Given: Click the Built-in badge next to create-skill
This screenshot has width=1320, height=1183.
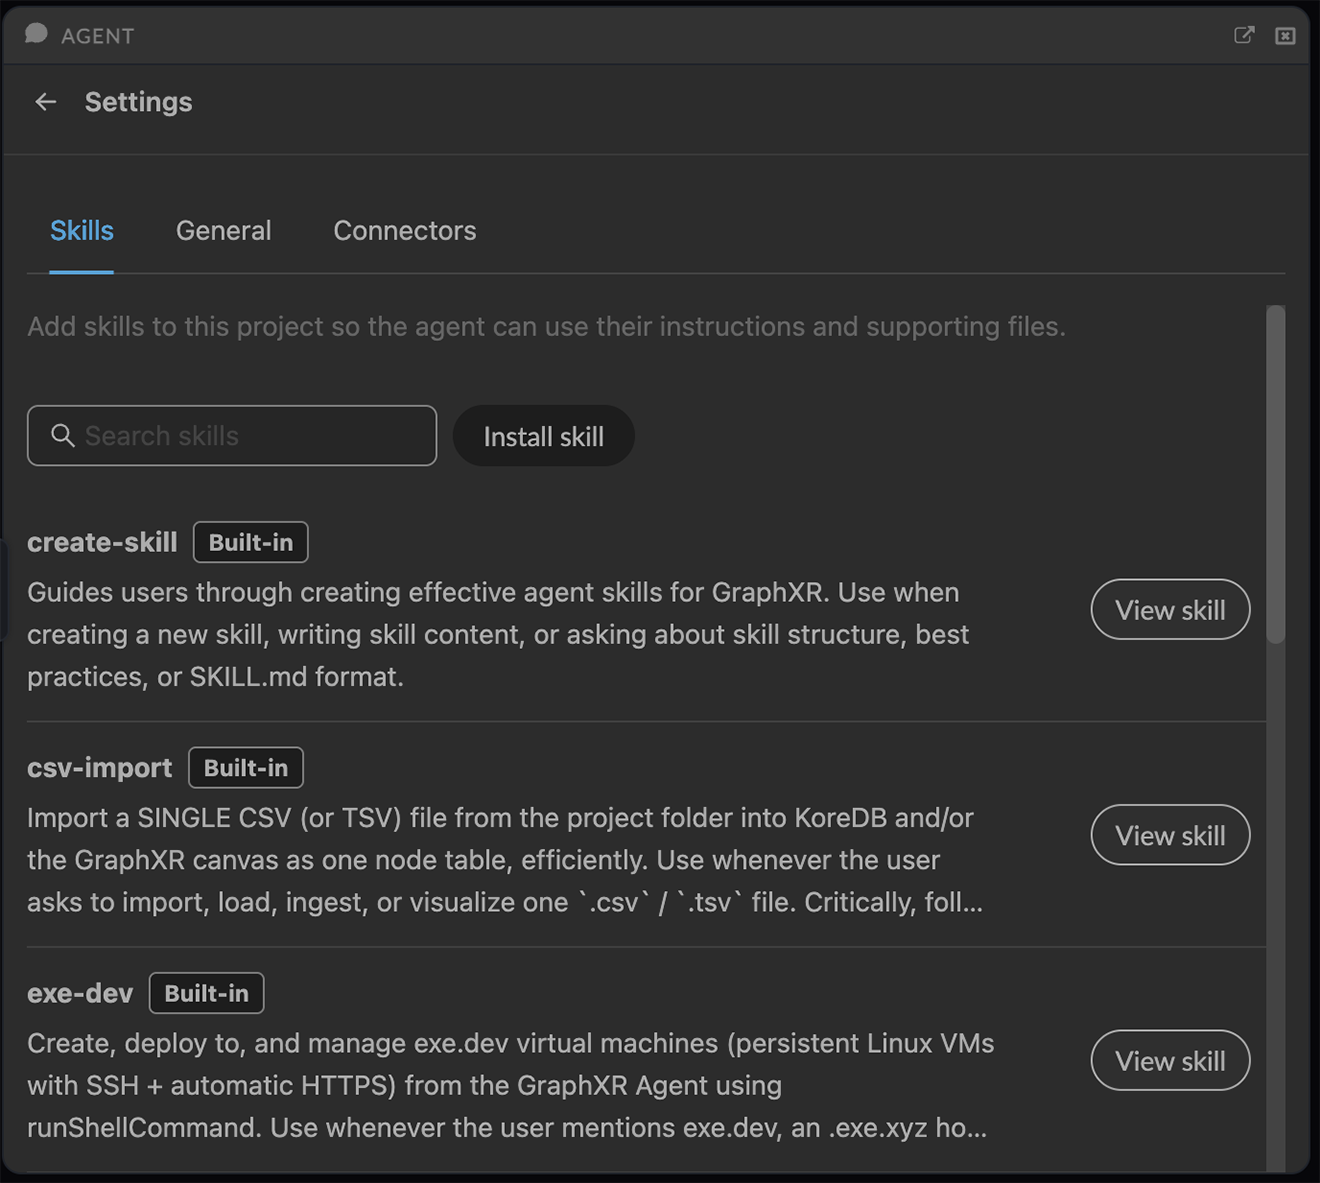Looking at the screenshot, I should click(x=251, y=542).
